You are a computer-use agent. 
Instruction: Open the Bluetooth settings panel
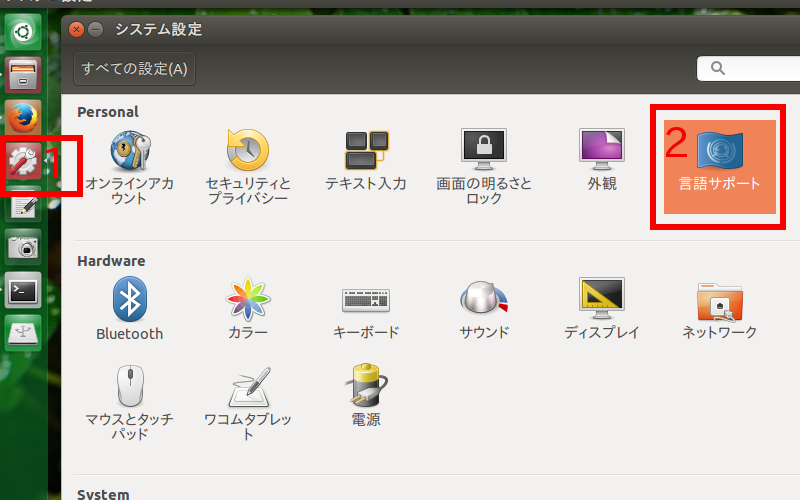point(130,309)
